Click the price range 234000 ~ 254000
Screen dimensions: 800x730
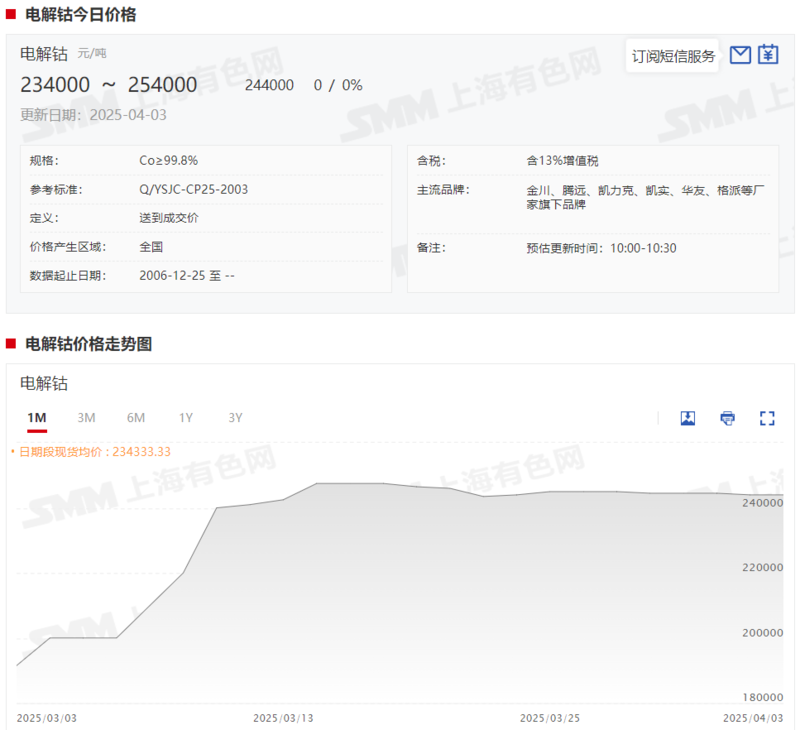point(109,85)
